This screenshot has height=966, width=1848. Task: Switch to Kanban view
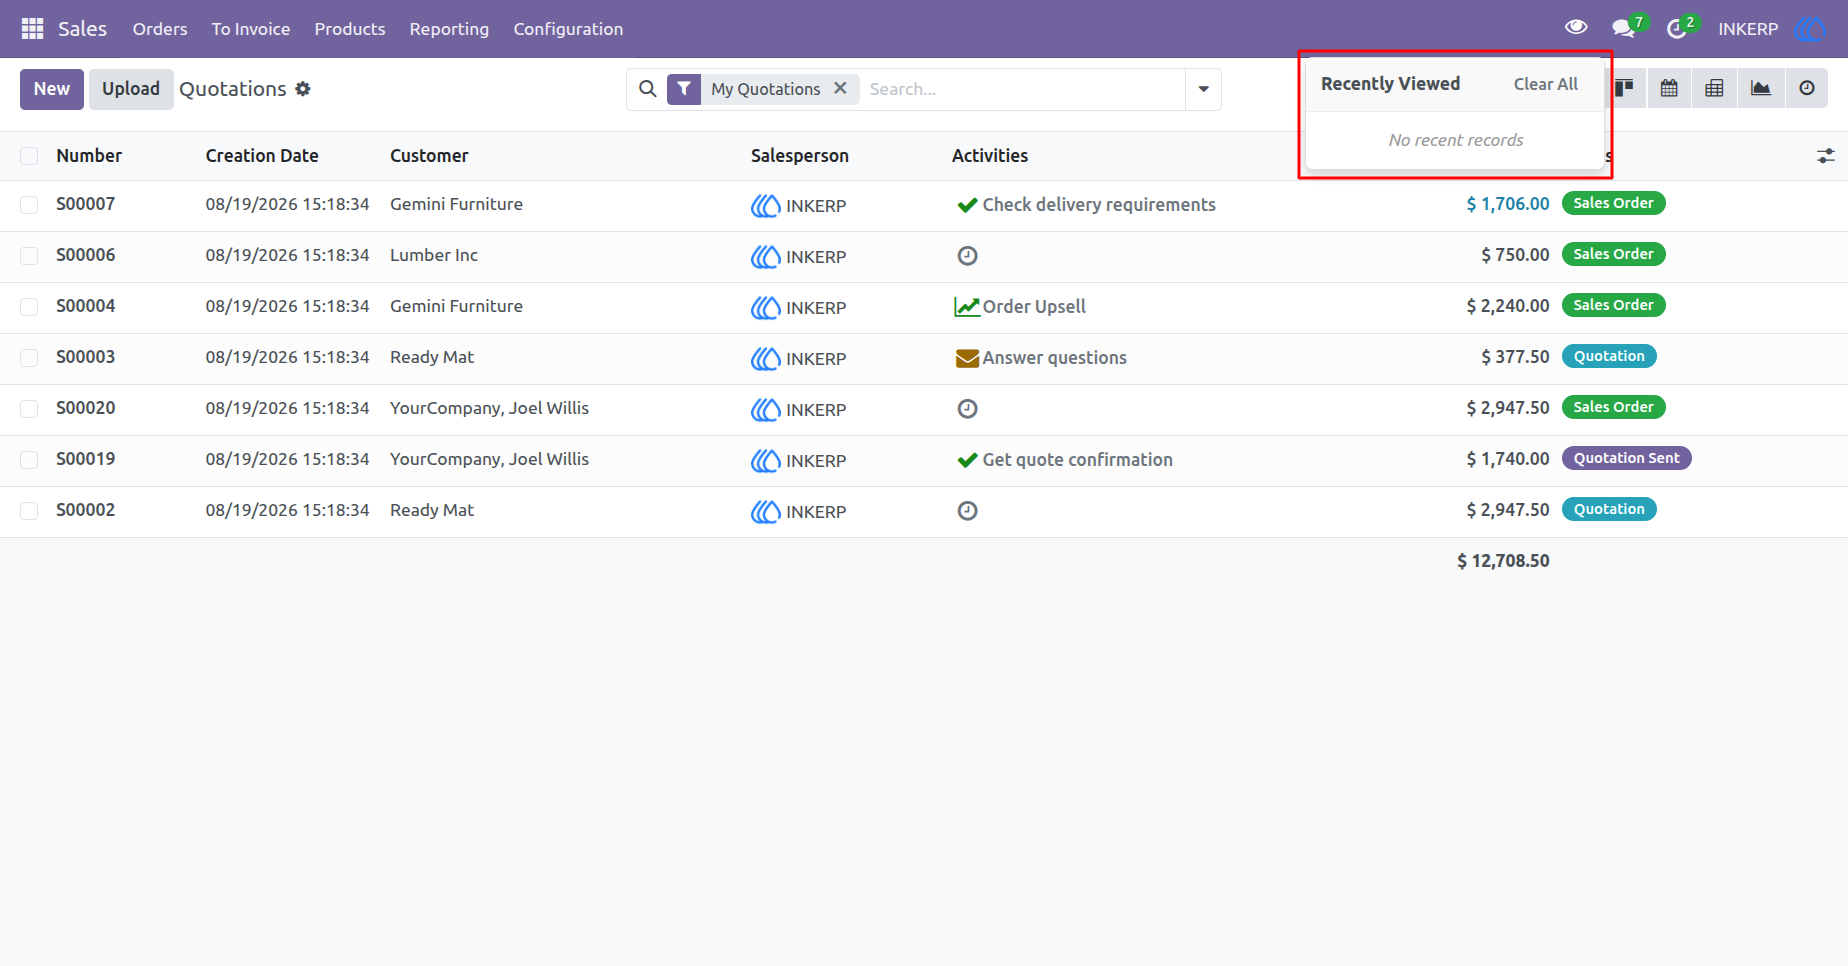click(1624, 89)
